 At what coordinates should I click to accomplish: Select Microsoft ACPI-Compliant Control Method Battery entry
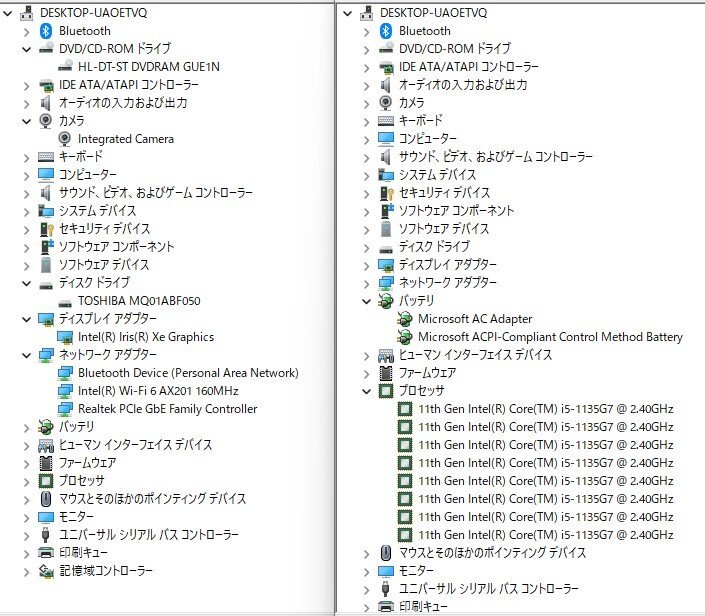tap(550, 337)
